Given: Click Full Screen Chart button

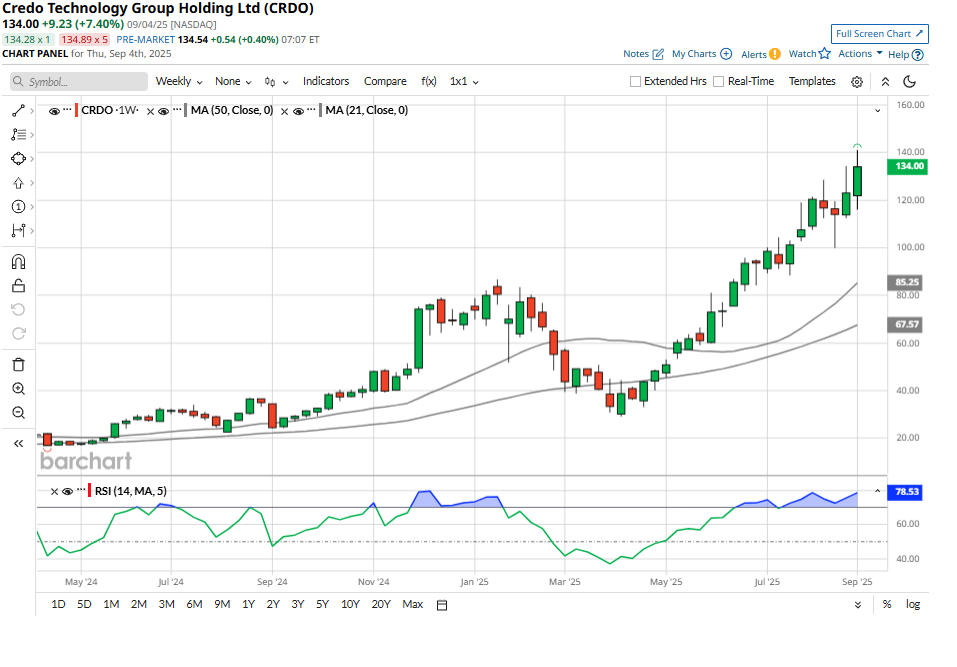Looking at the screenshot, I should (x=879, y=34).
